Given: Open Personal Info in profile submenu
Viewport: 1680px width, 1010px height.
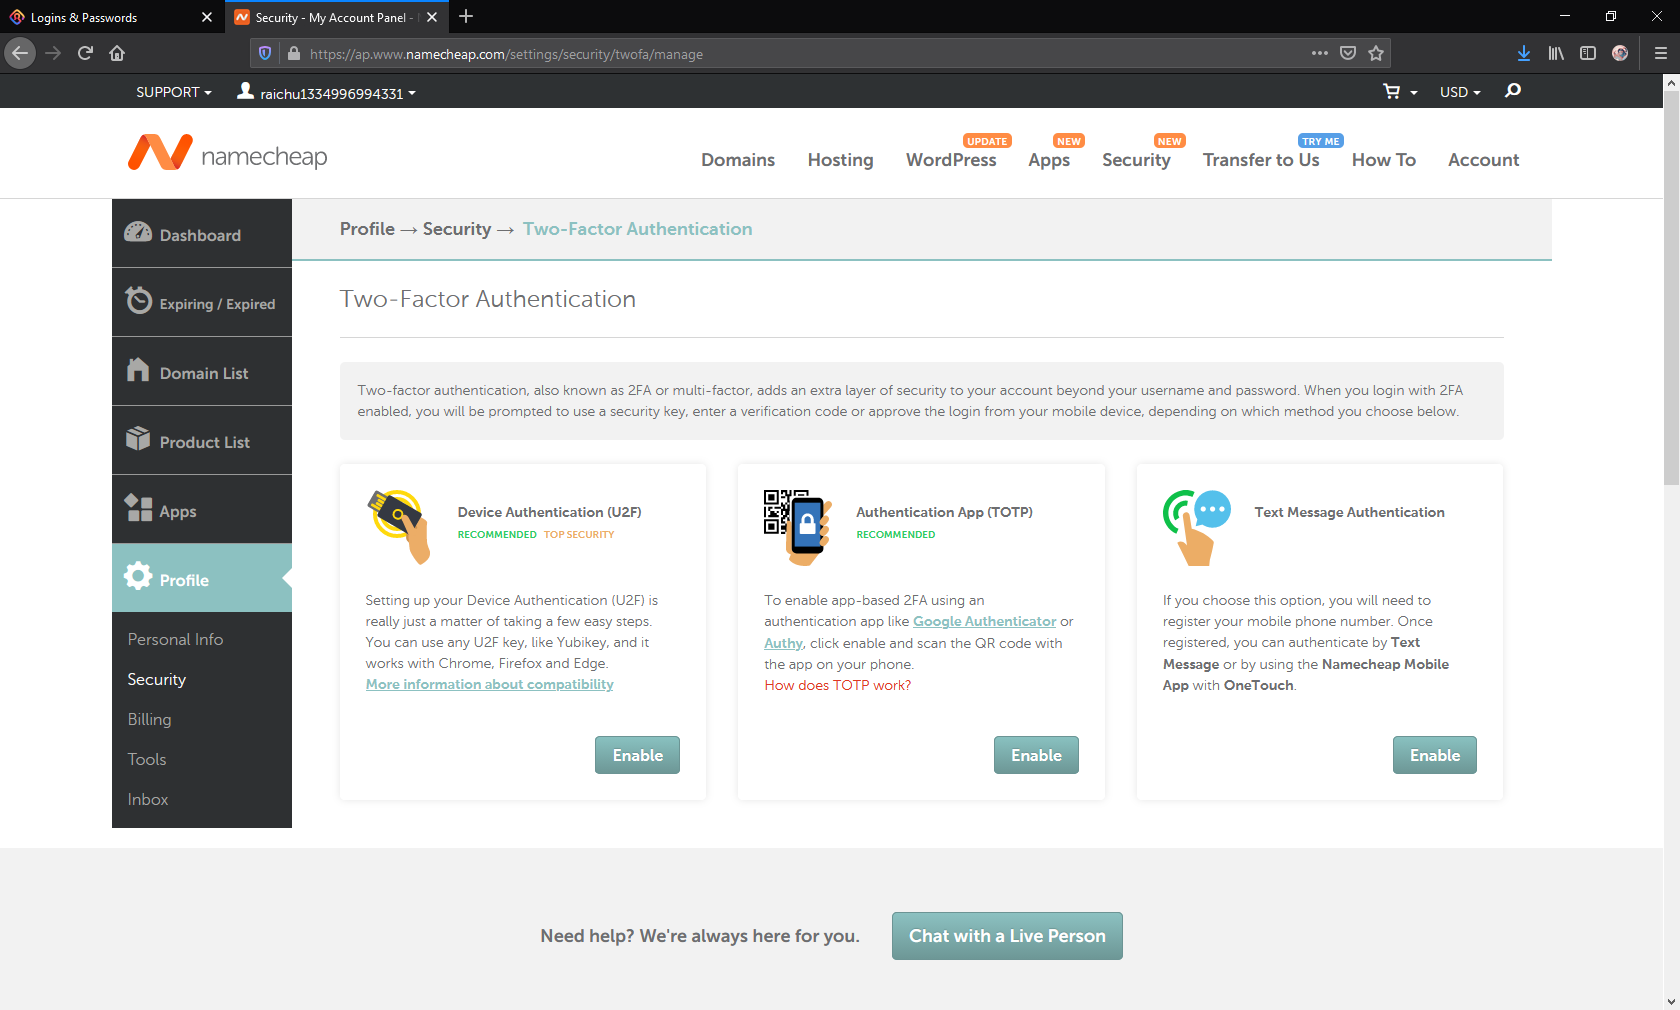Looking at the screenshot, I should (175, 639).
